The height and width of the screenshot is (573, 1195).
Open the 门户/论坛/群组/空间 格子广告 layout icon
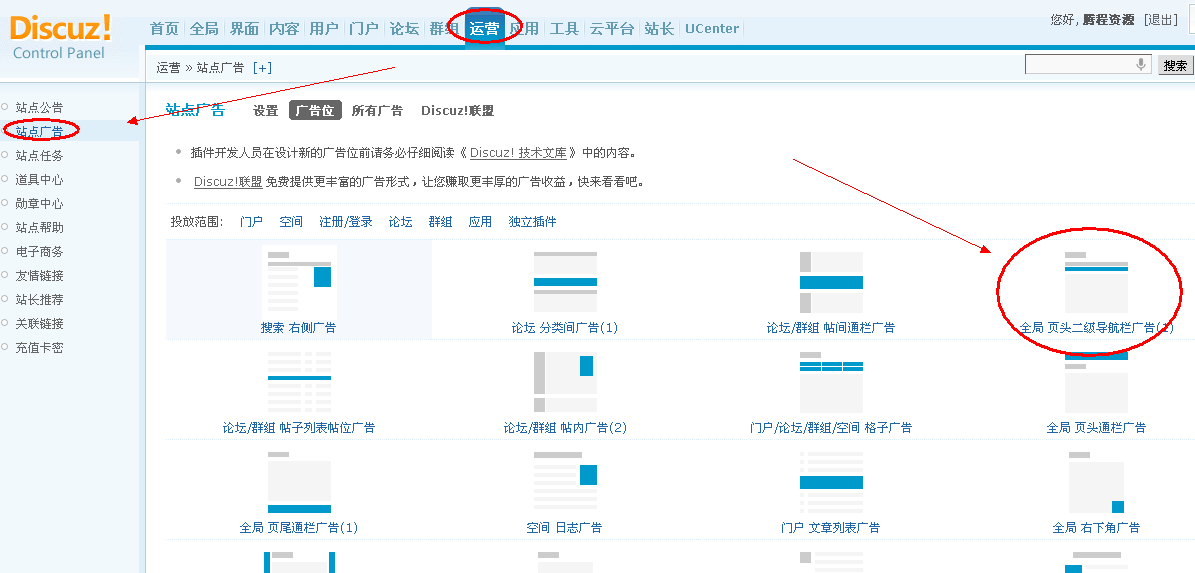[x=831, y=383]
